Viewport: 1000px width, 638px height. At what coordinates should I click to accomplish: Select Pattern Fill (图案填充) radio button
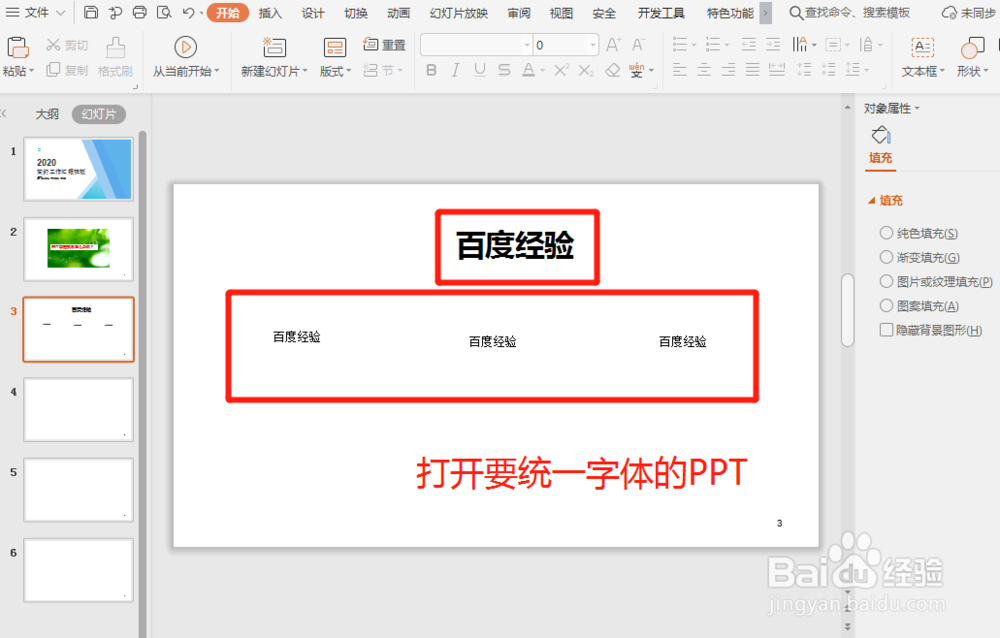886,306
